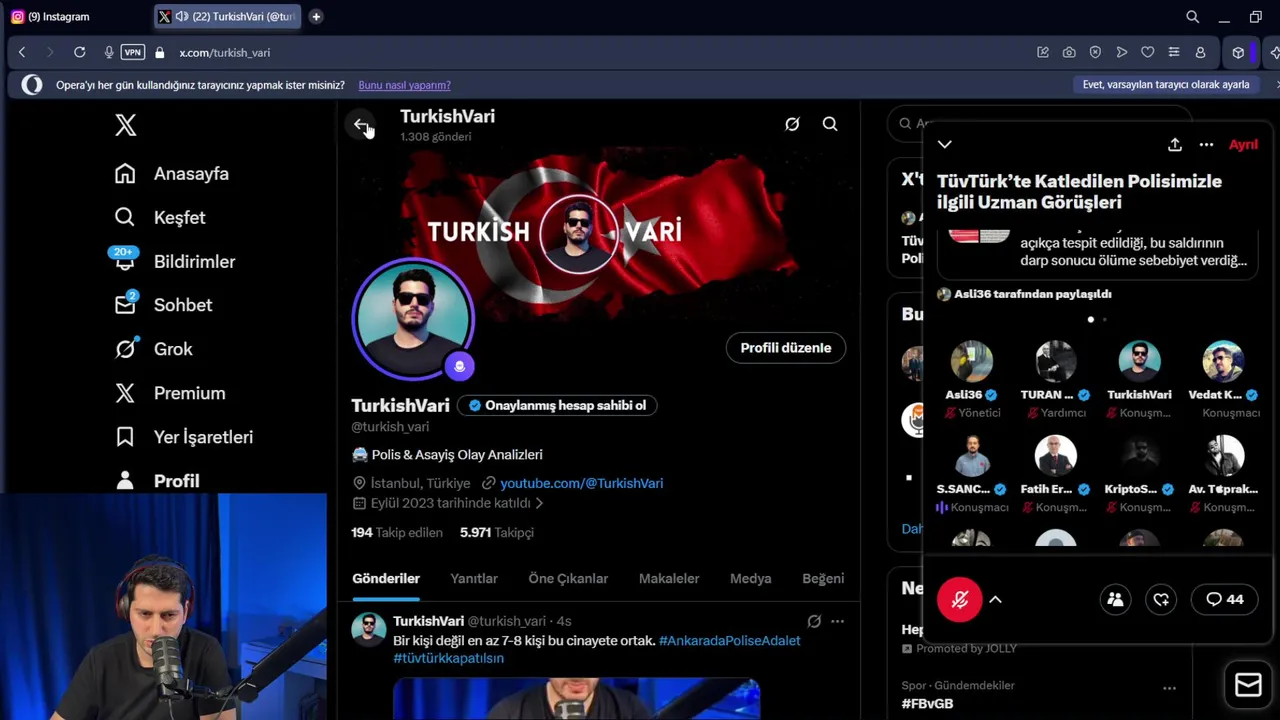Switch to Medya tab
1280x720 pixels.
click(750, 578)
